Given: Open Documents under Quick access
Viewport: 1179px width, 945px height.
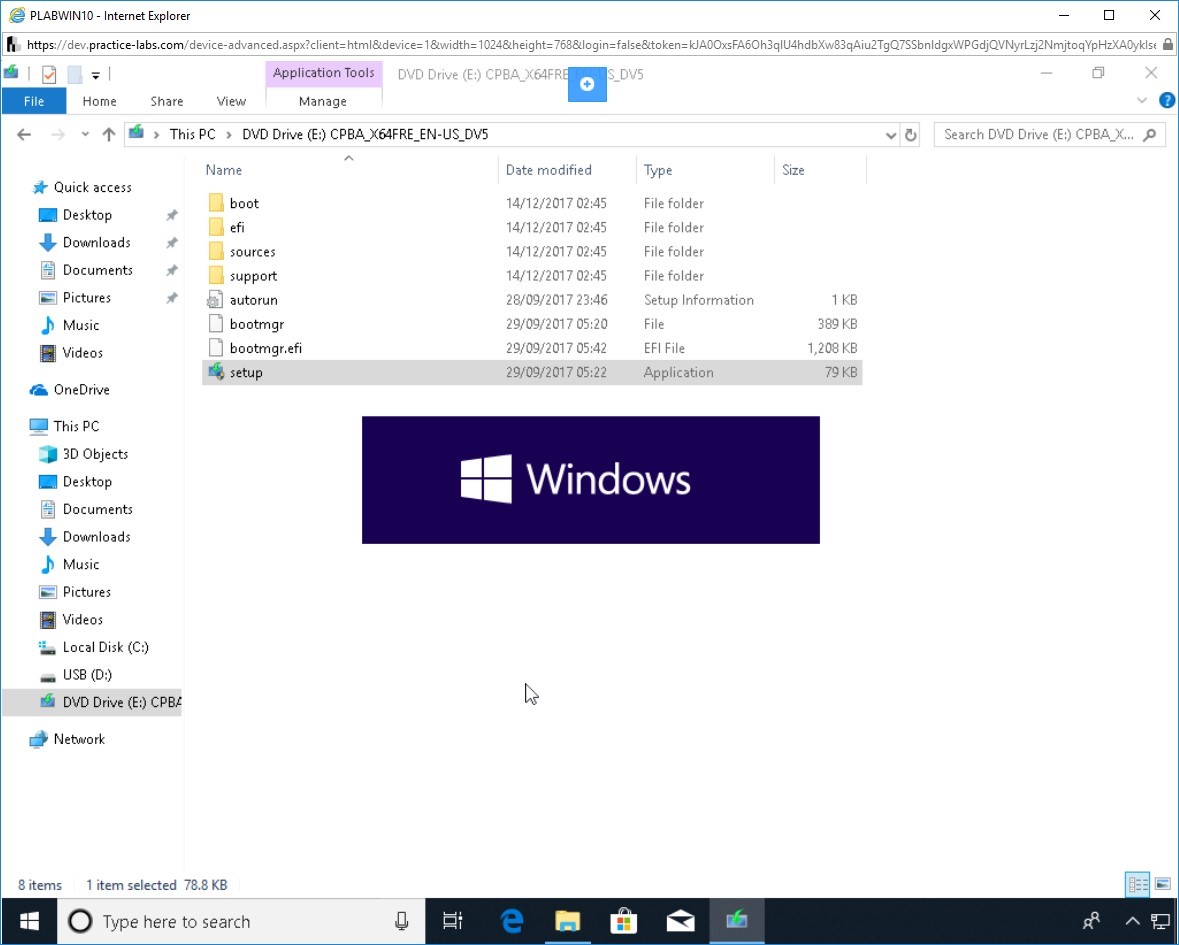Looking at the screenshot, I should point(98,270).
